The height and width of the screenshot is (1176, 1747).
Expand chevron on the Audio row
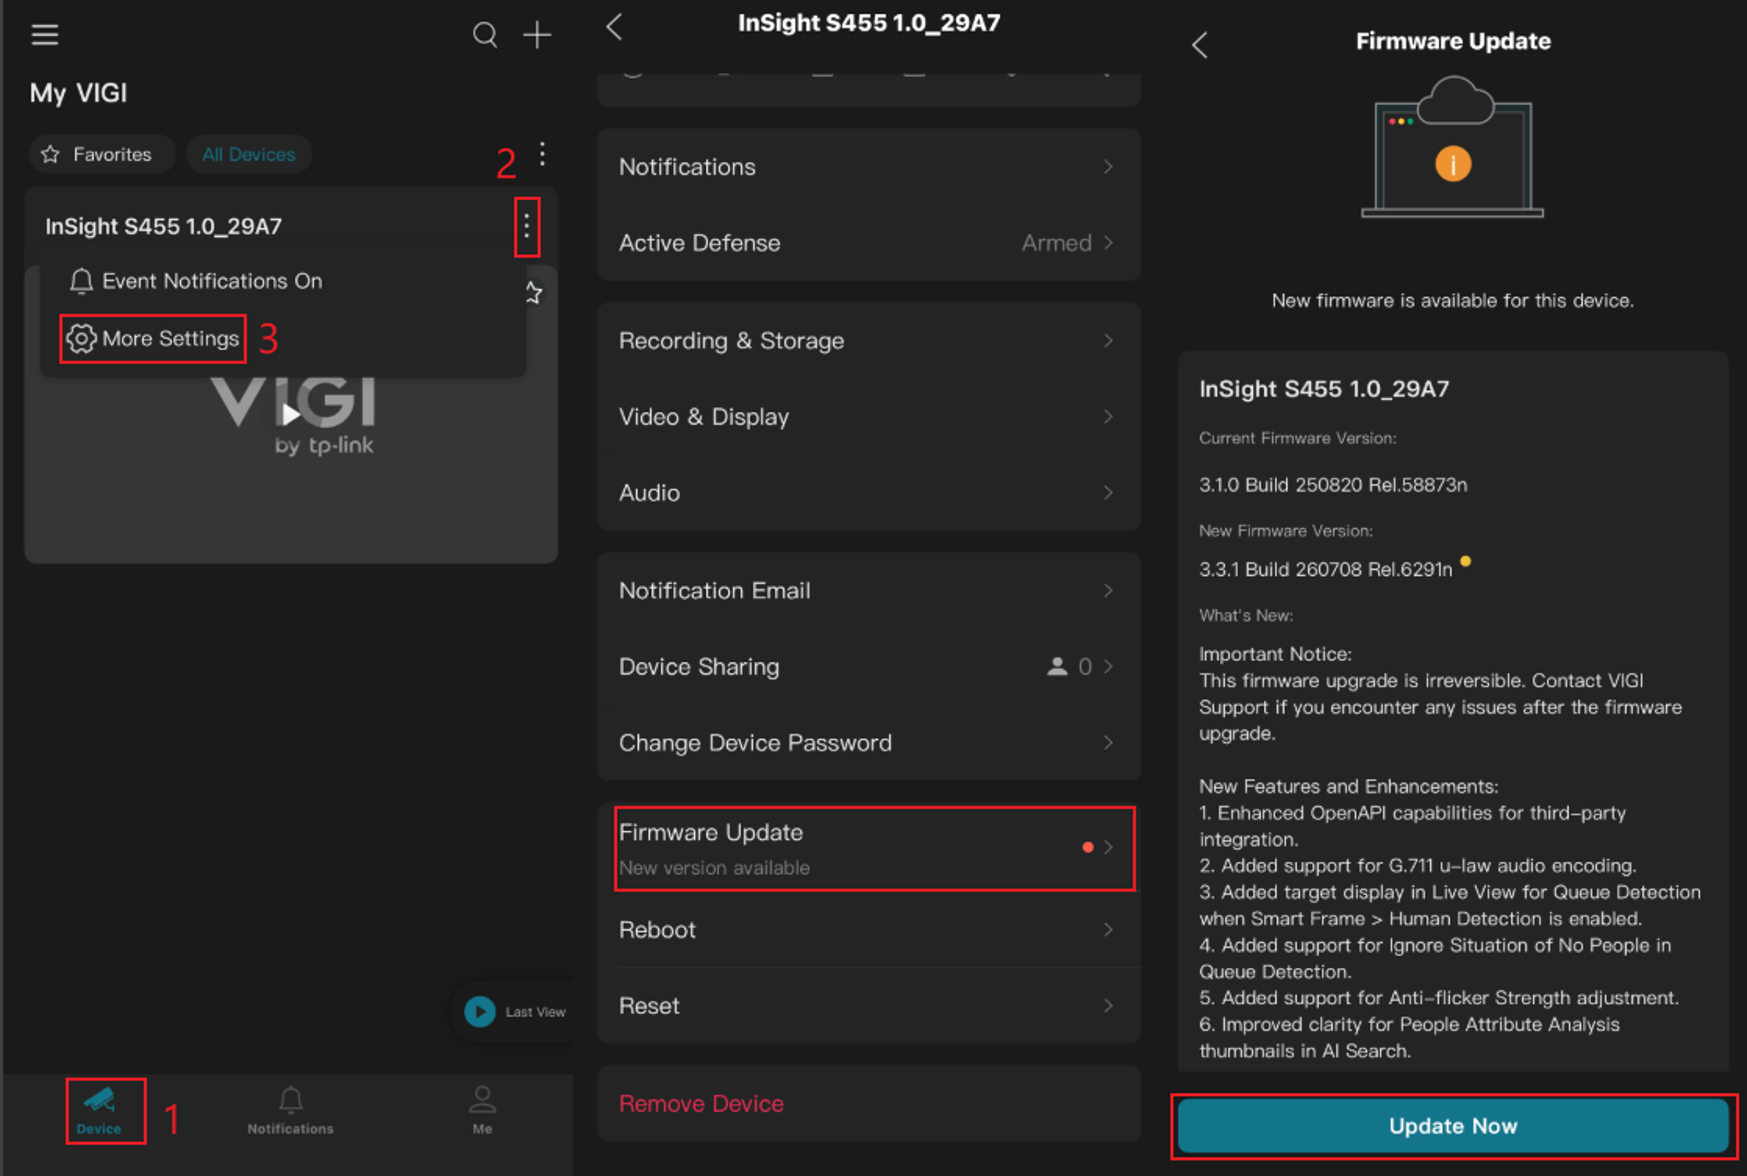[x=1108, y=493]
